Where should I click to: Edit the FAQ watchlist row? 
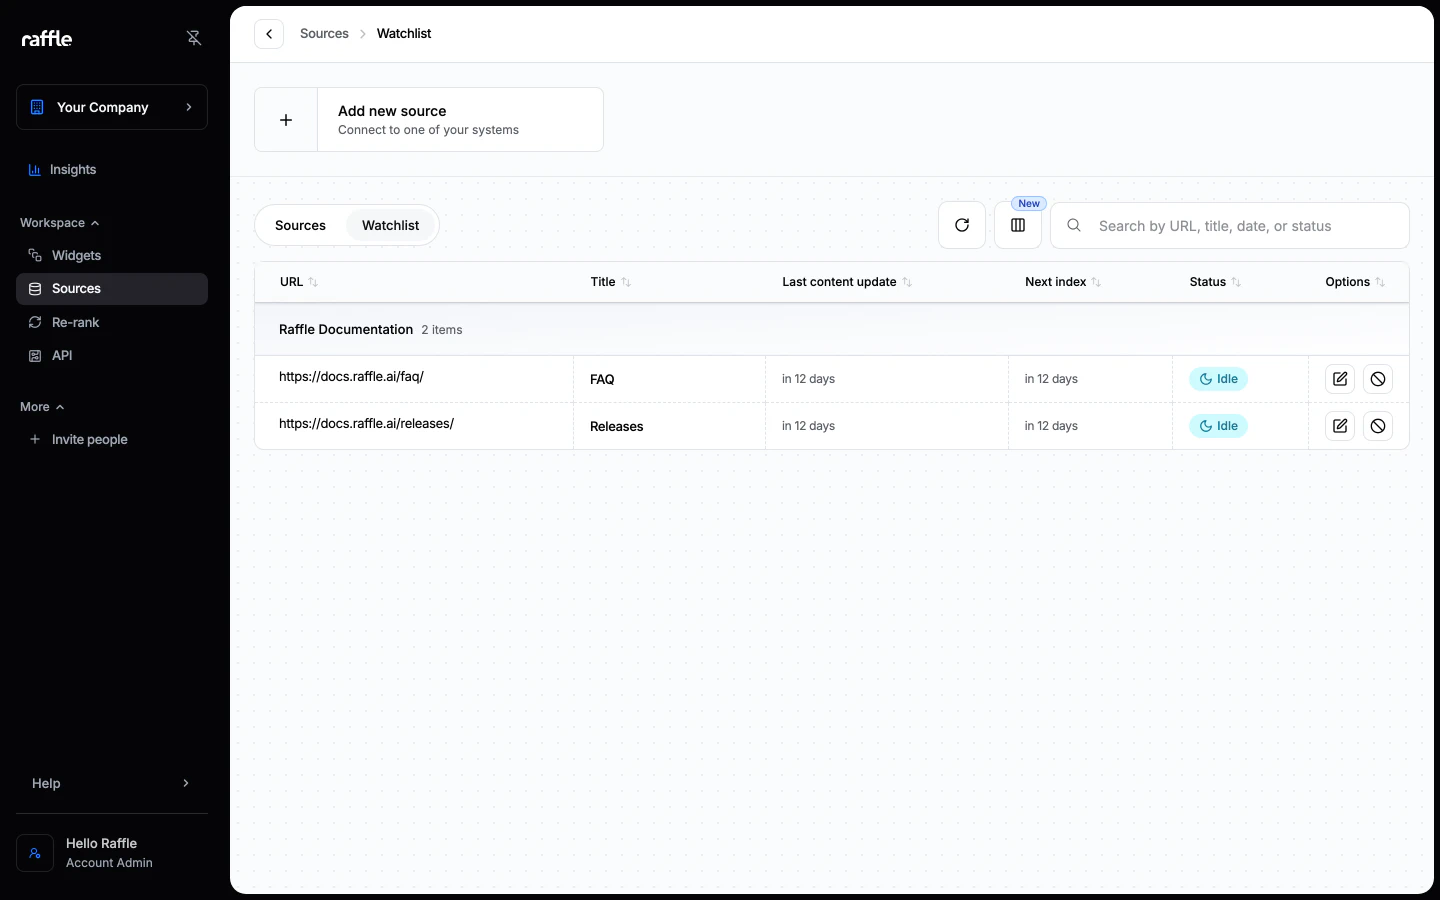1340,379
